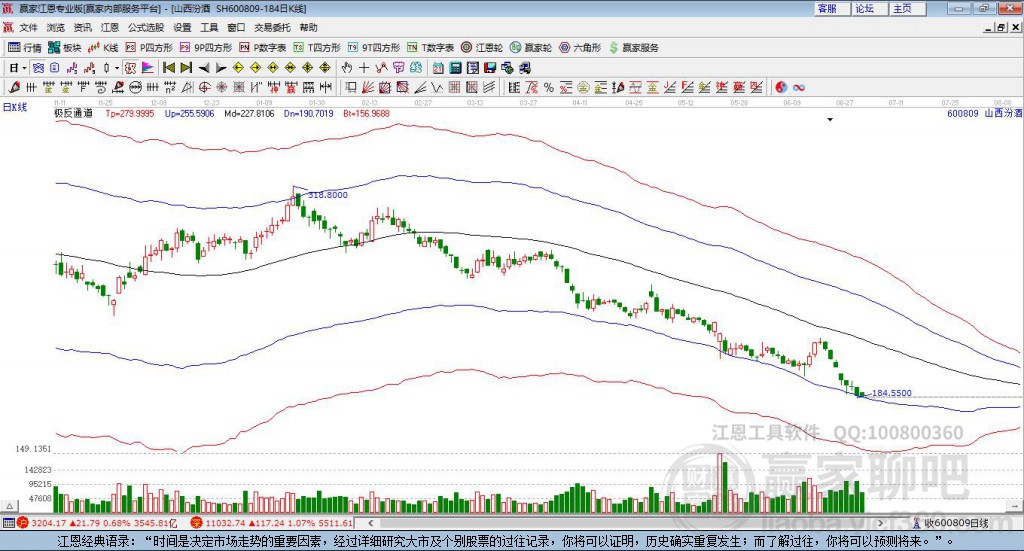The width and height of the screenshot is (1024, 551).
Task: Expand the candlestick chart type dropdown arrow
Action: coord(117,68)
